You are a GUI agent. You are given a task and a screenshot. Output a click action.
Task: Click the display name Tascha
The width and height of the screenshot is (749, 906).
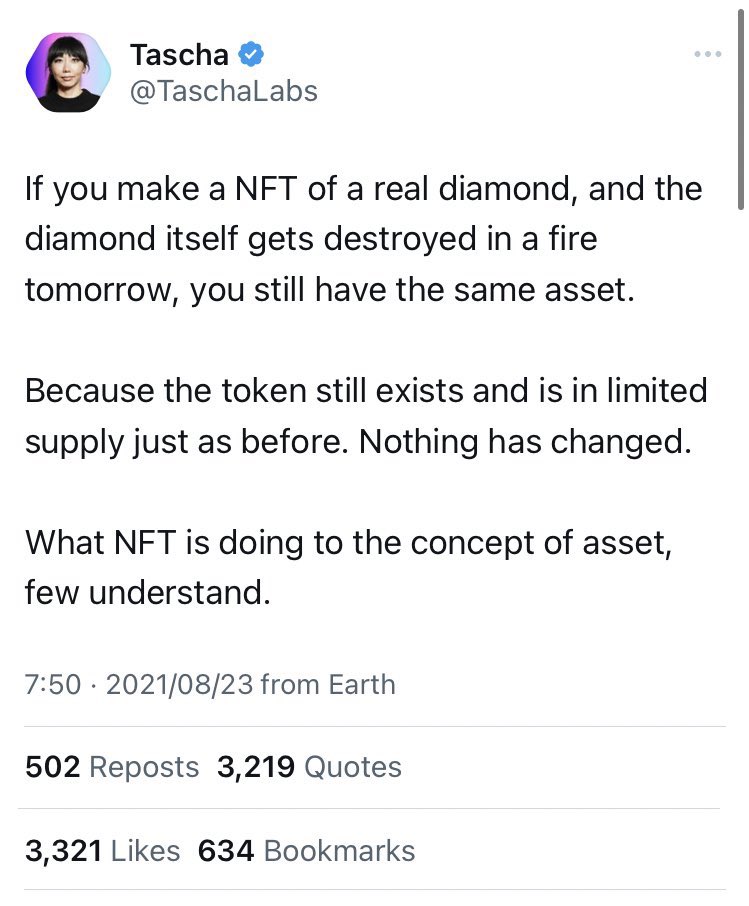coord(179,54)
